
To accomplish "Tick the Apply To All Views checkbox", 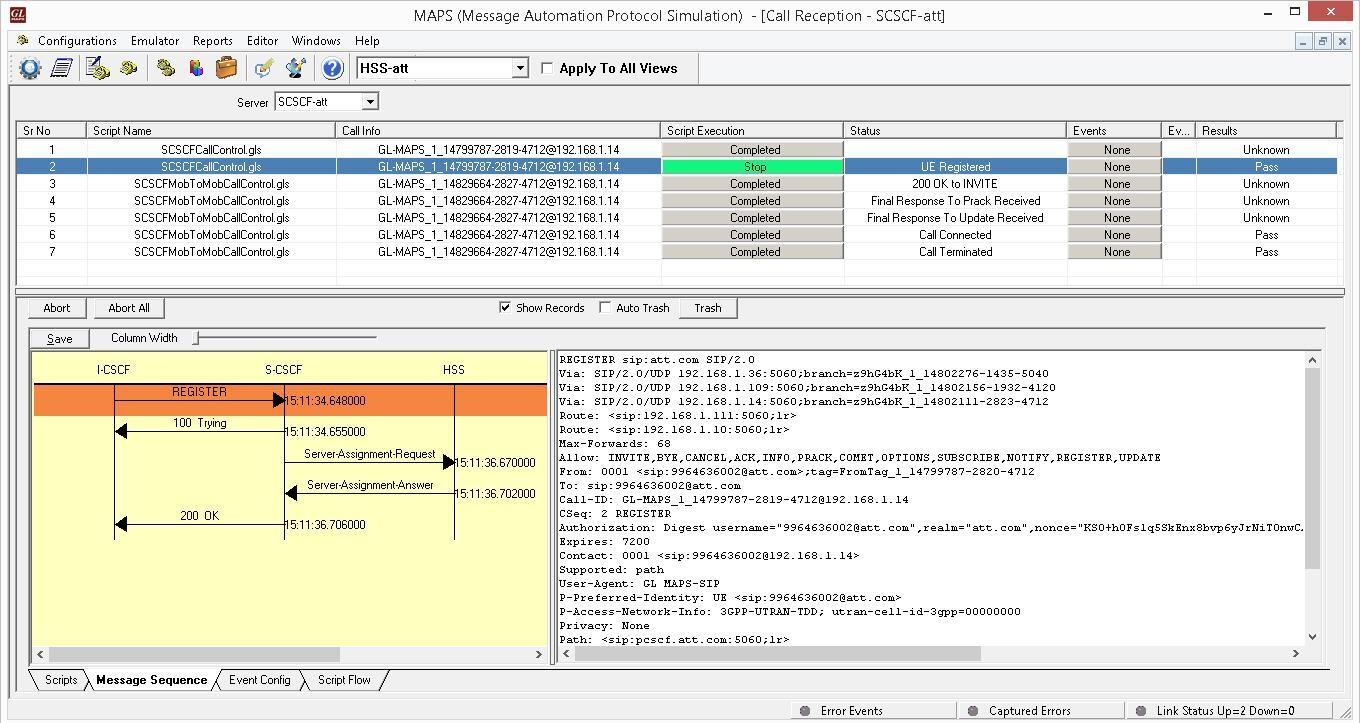I will (x=547, y=68).
